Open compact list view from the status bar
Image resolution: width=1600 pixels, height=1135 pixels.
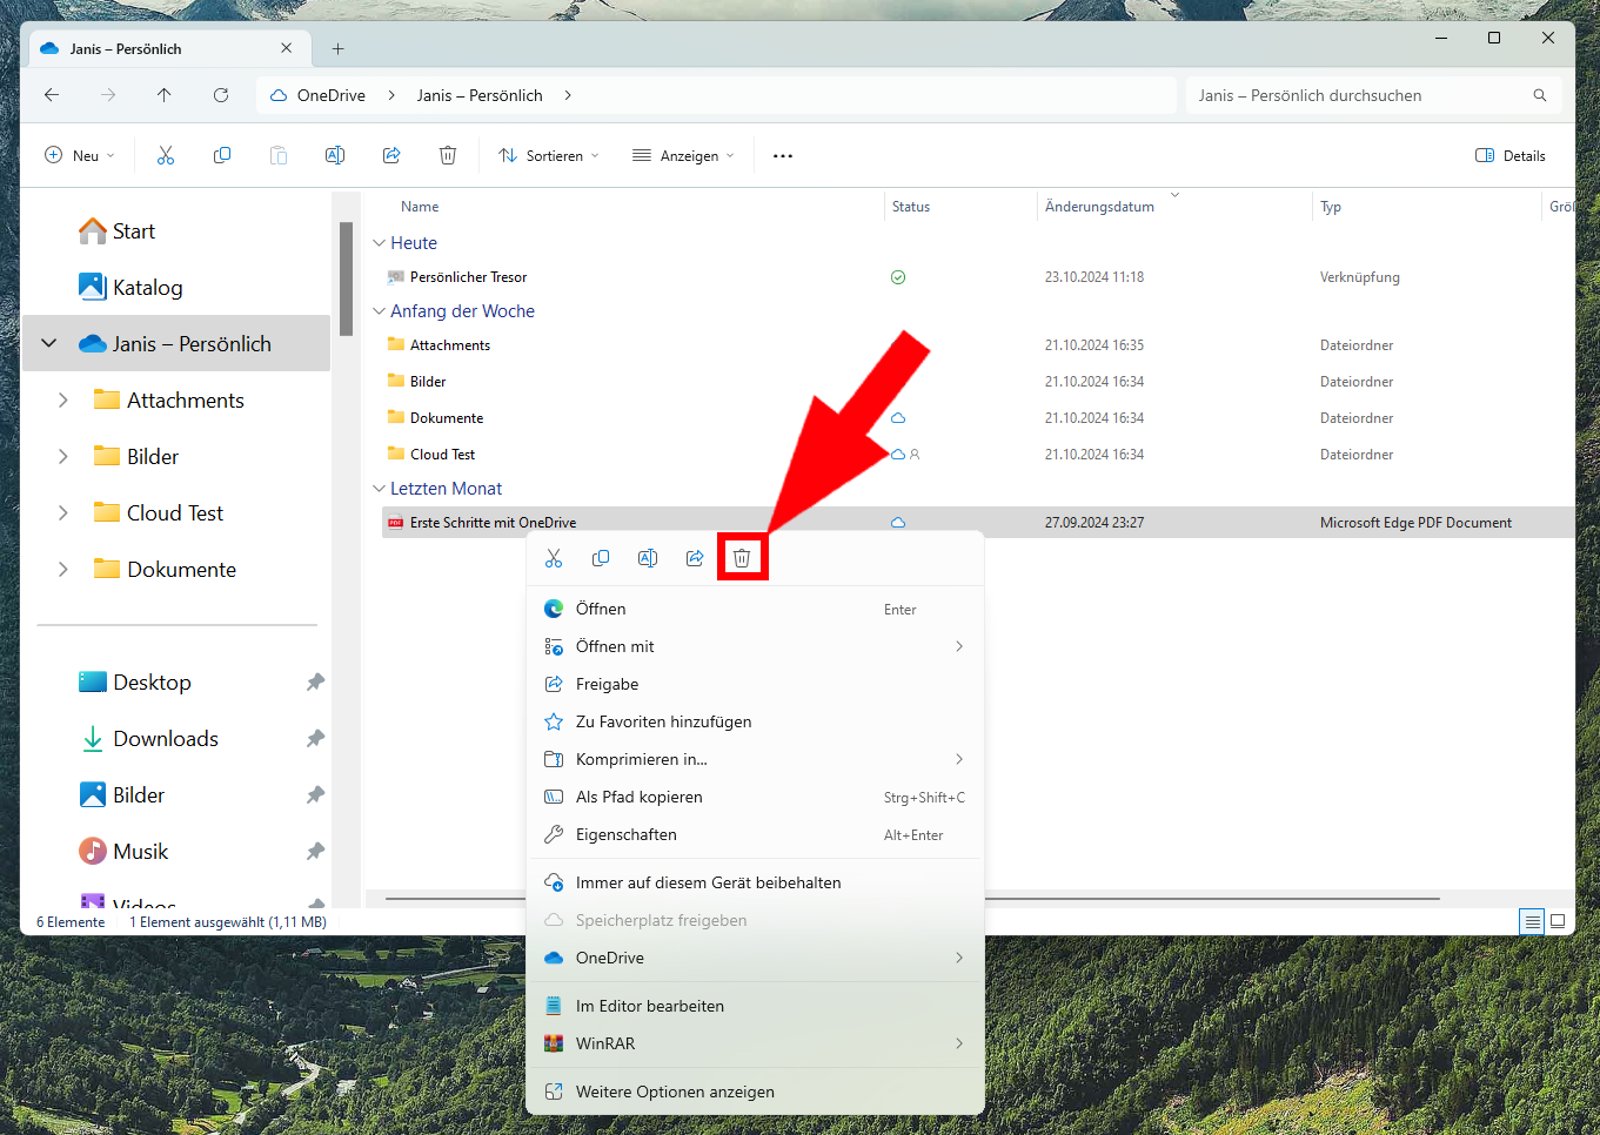tap(1532, 922)
